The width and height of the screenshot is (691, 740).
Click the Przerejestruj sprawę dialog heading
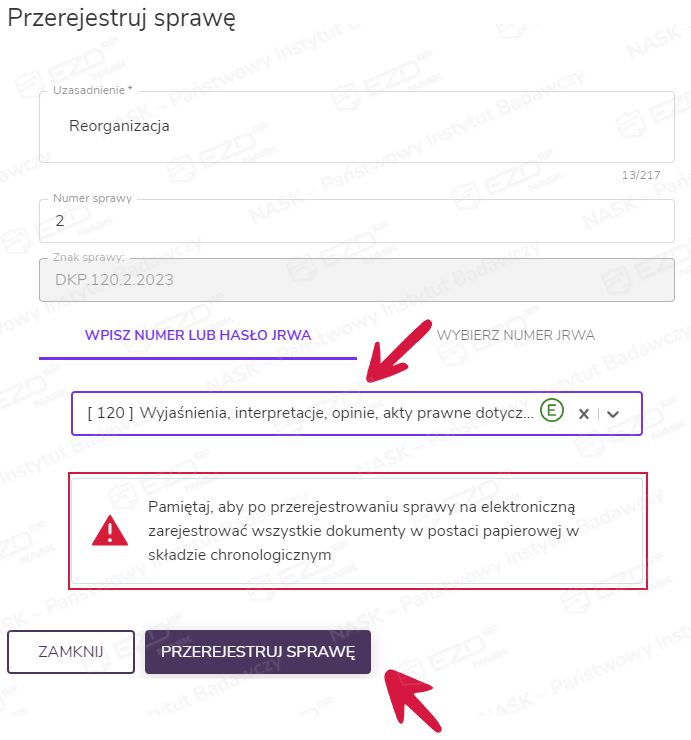pyautogui.click(x=122, y=20)
